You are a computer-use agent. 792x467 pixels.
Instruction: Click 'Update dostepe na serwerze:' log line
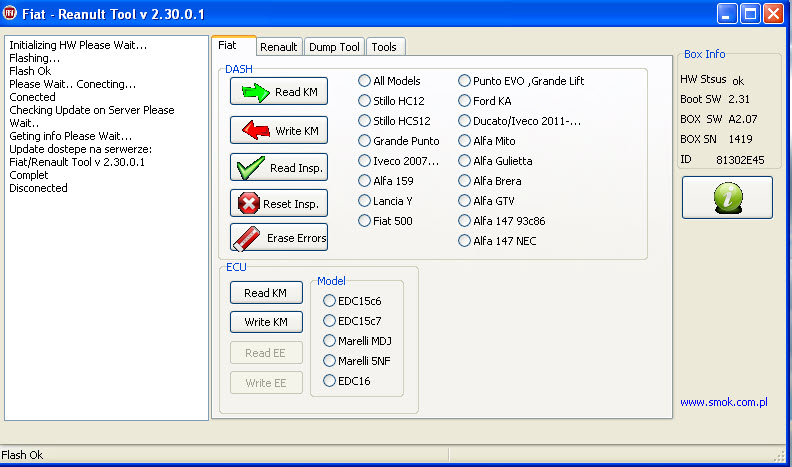pyautogui.click(x=80, y=149)
